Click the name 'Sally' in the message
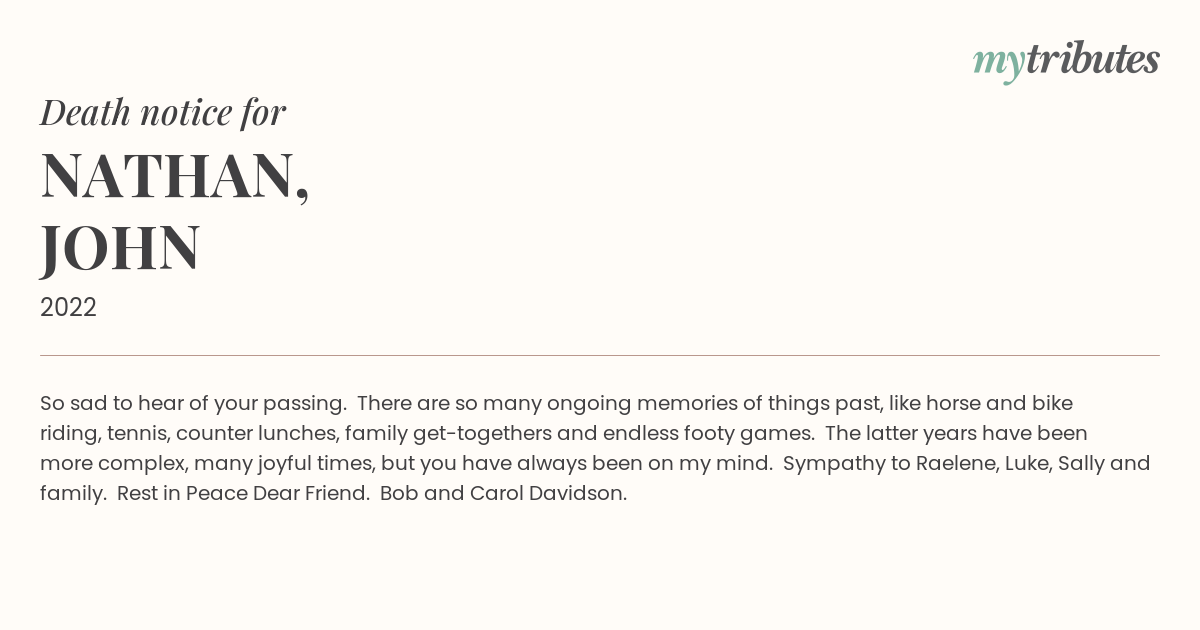The width and height of the screenshot is (1200, 630). tap(1080, 464)
